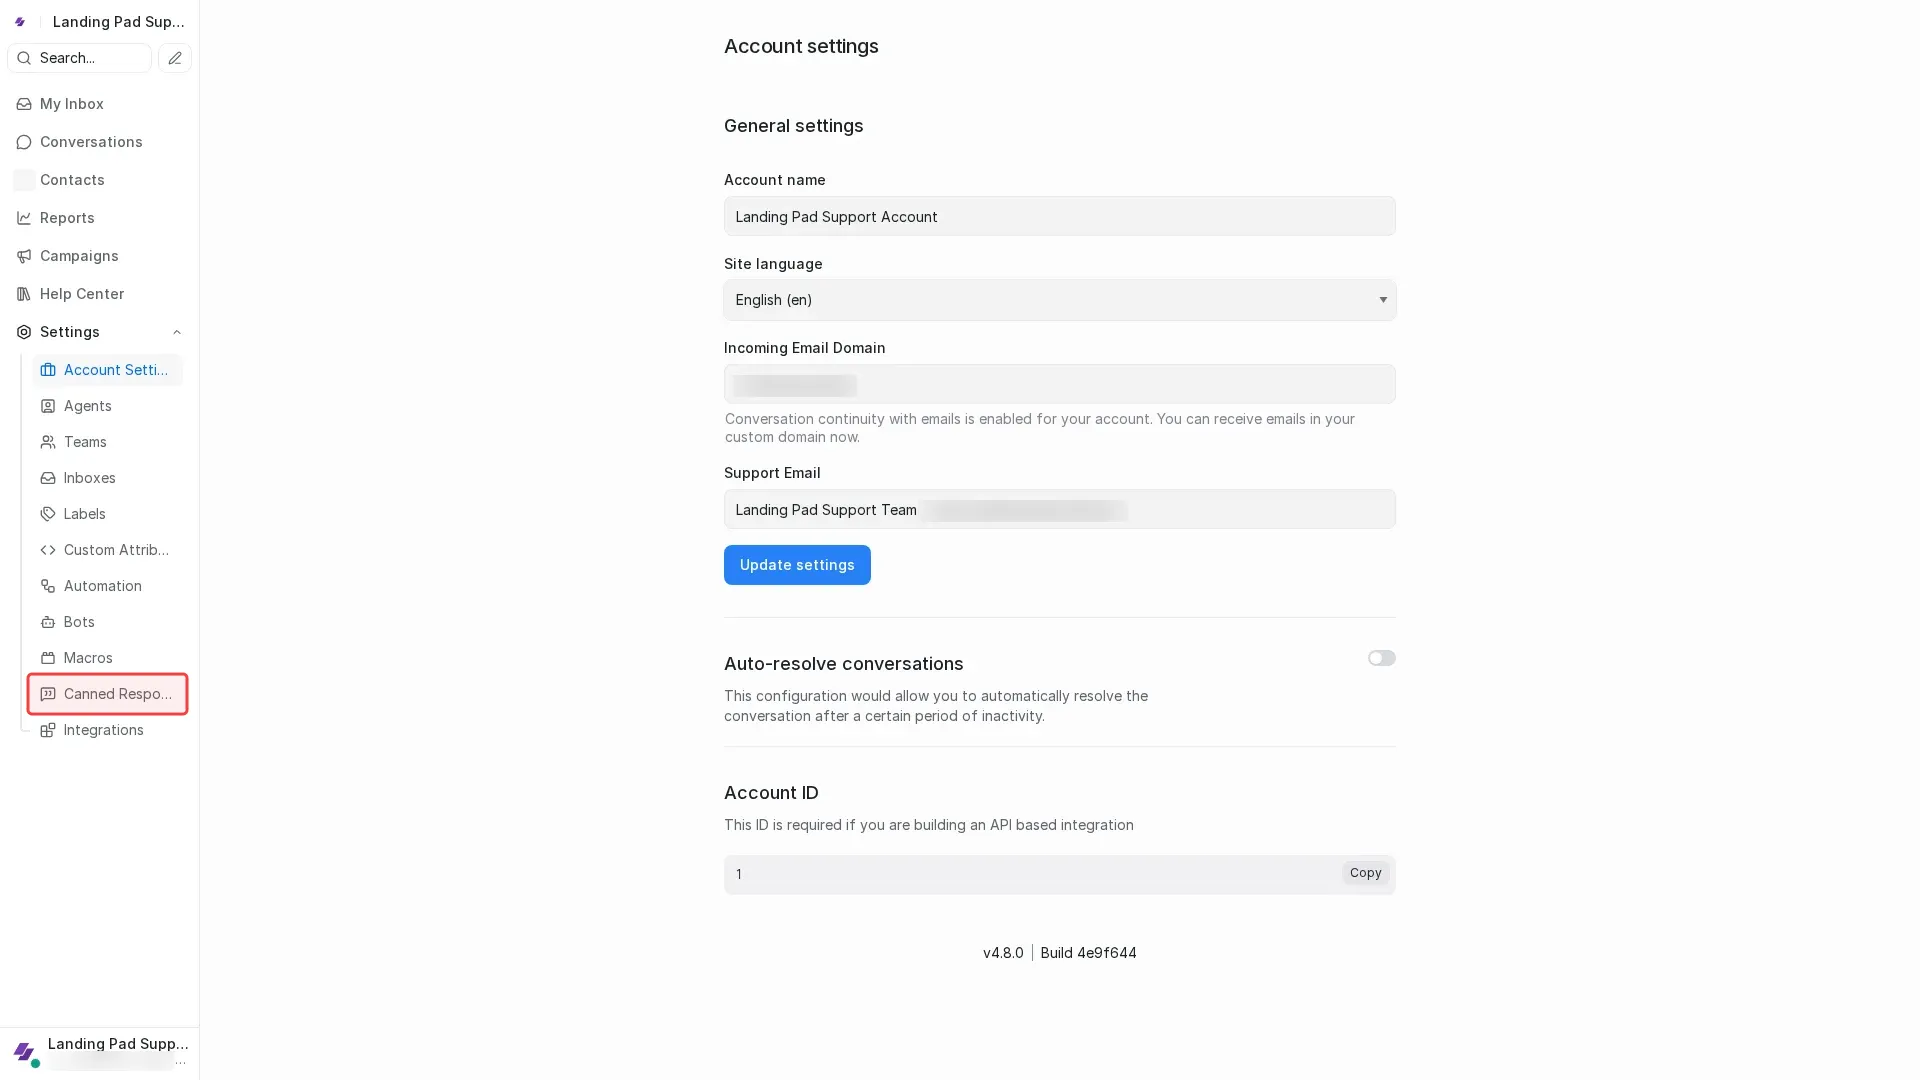Select the Labels tag icon

click(47, 514)
